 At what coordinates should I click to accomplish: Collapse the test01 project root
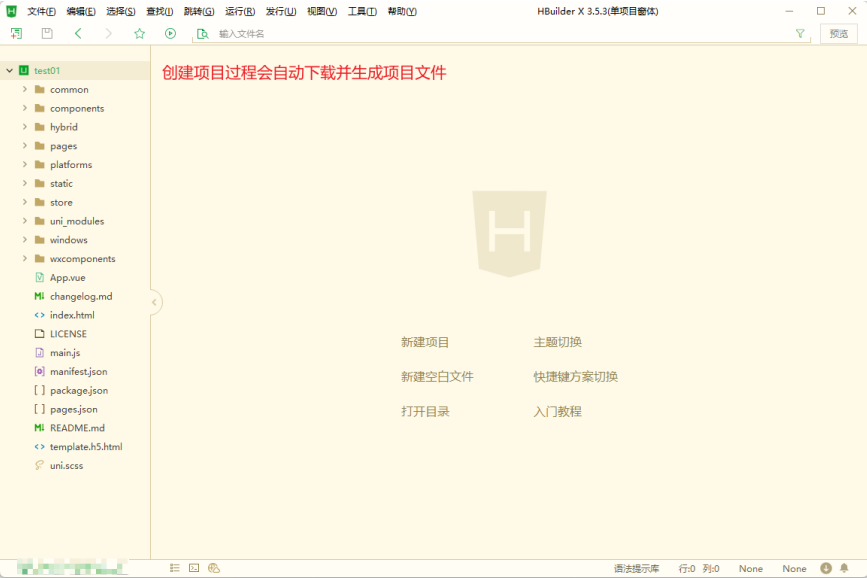[x=9, y=70]
